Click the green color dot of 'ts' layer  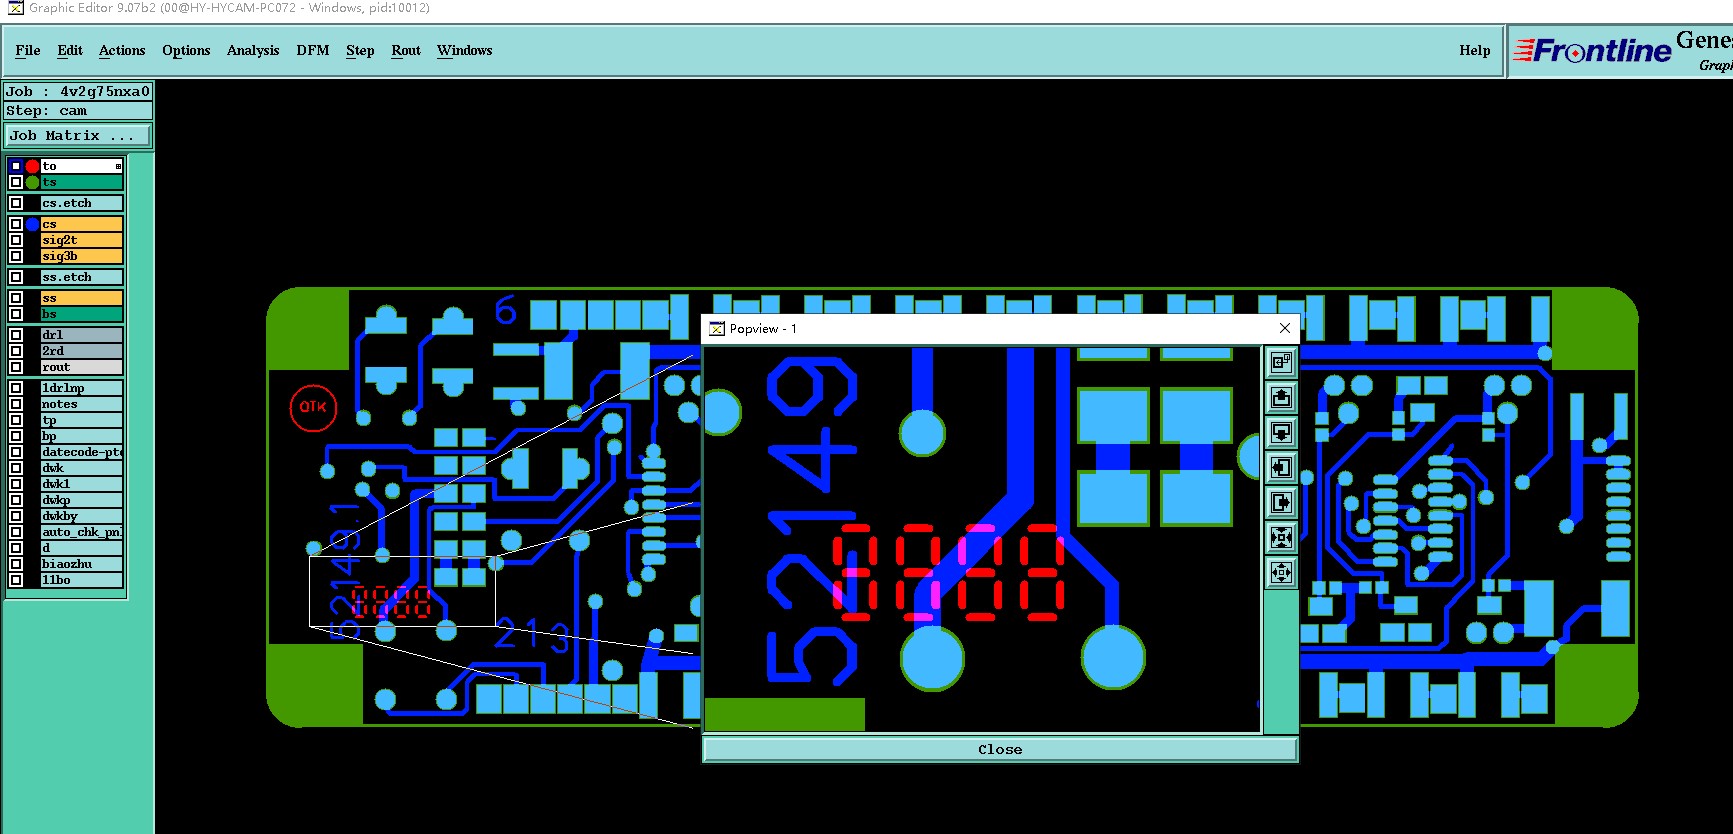point(32,182)
